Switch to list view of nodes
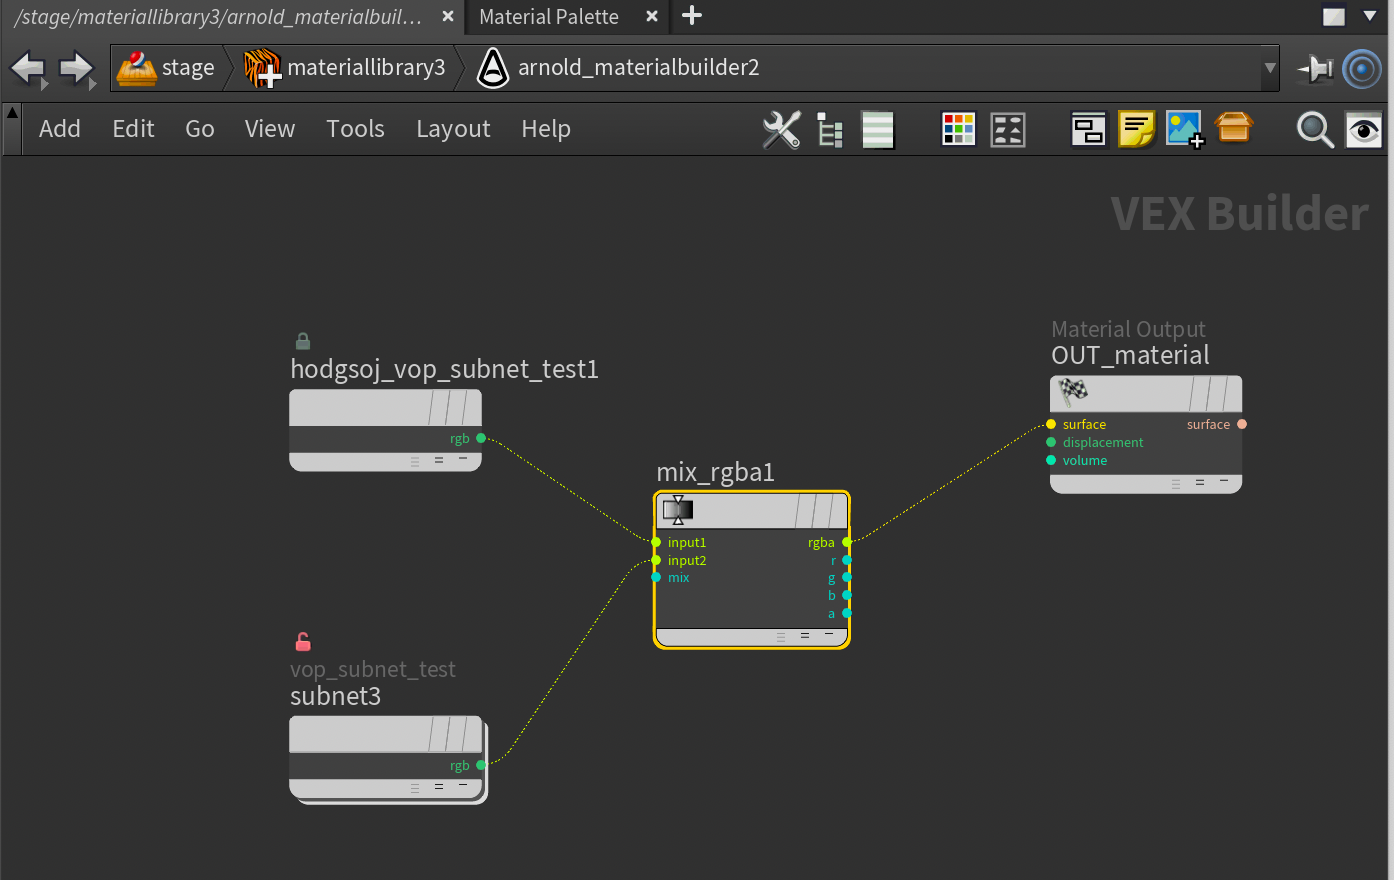The width and height of the screenshot is (1394, 880). (x=877, y=129)
